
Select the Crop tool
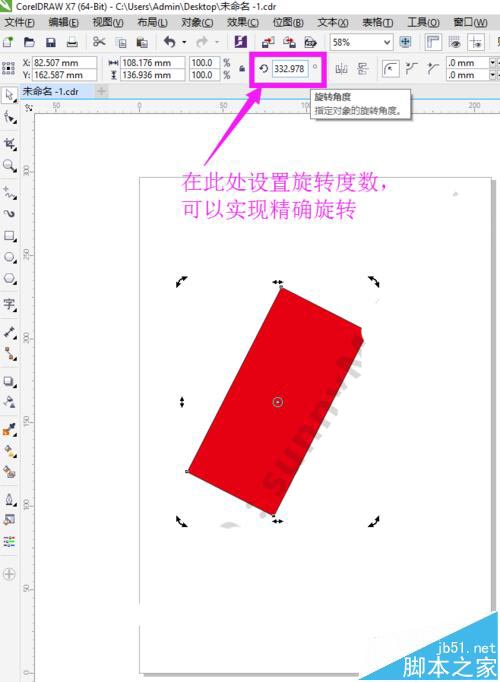point(9,144)
